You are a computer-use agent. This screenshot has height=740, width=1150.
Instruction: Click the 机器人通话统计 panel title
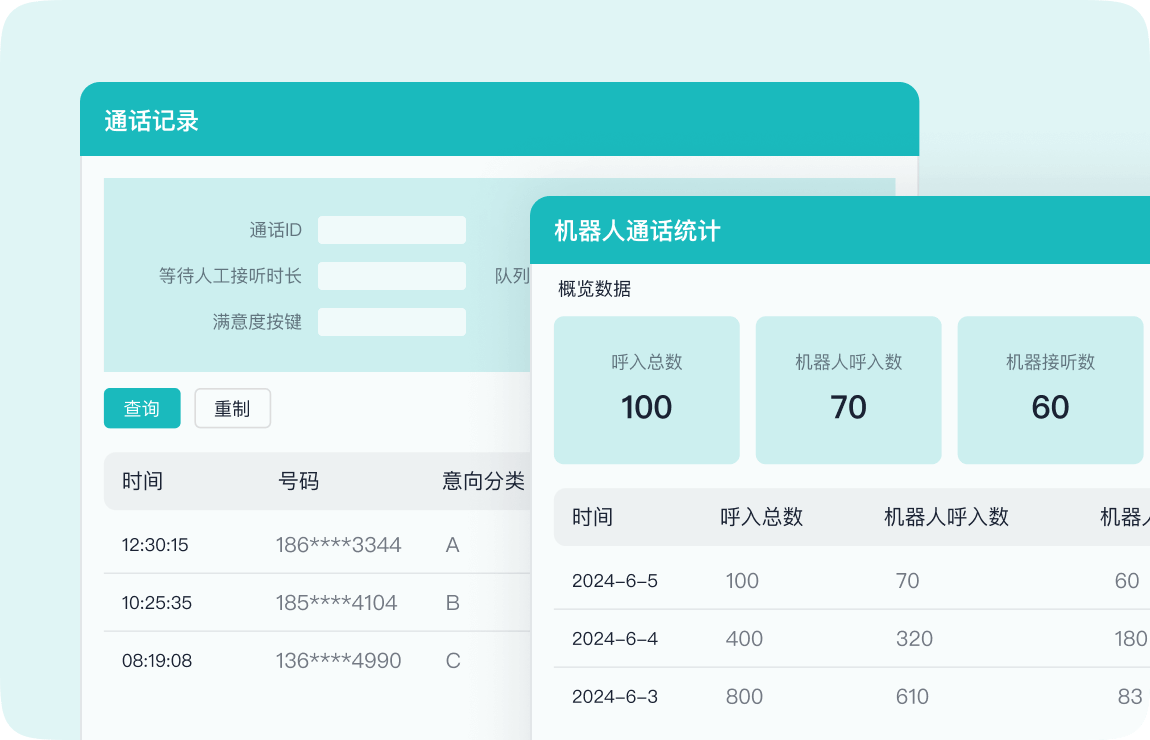[x=637, y=231]
